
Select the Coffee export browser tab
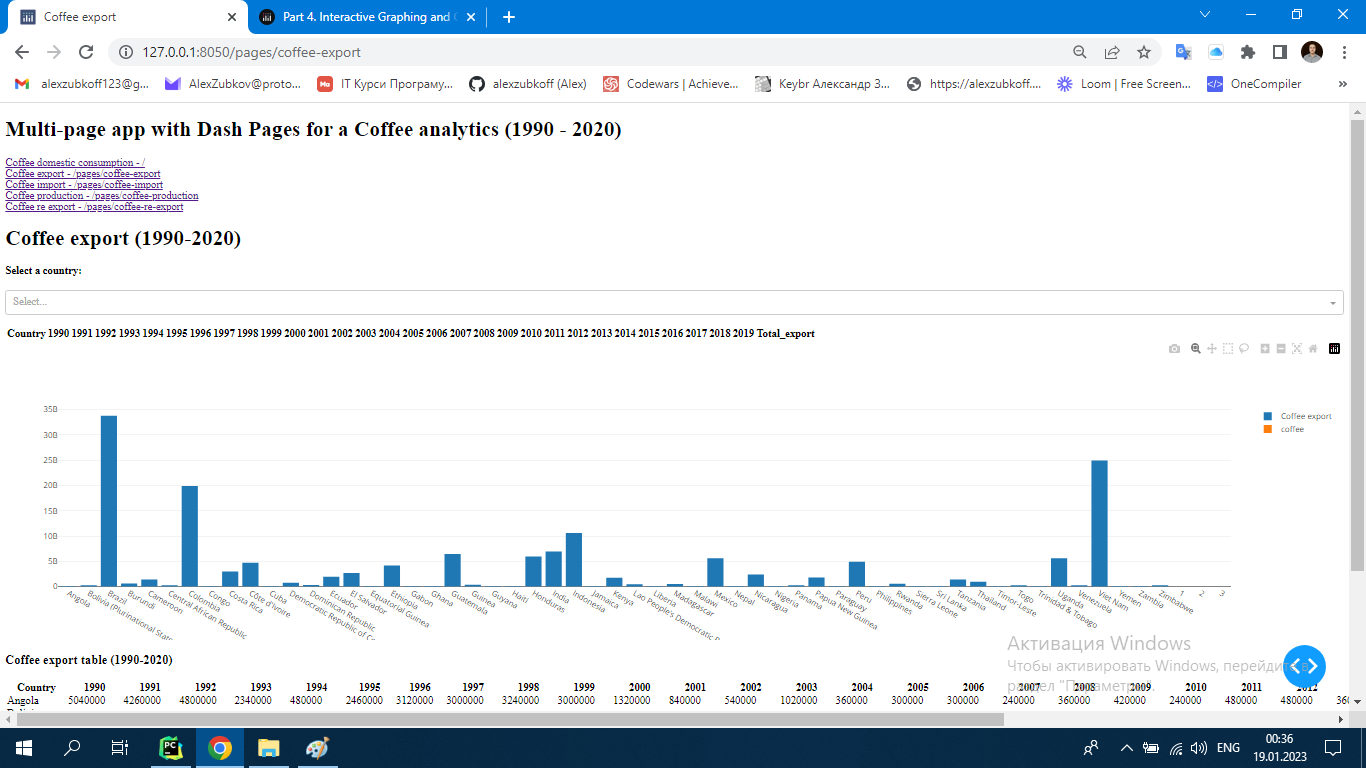point(129,17)
